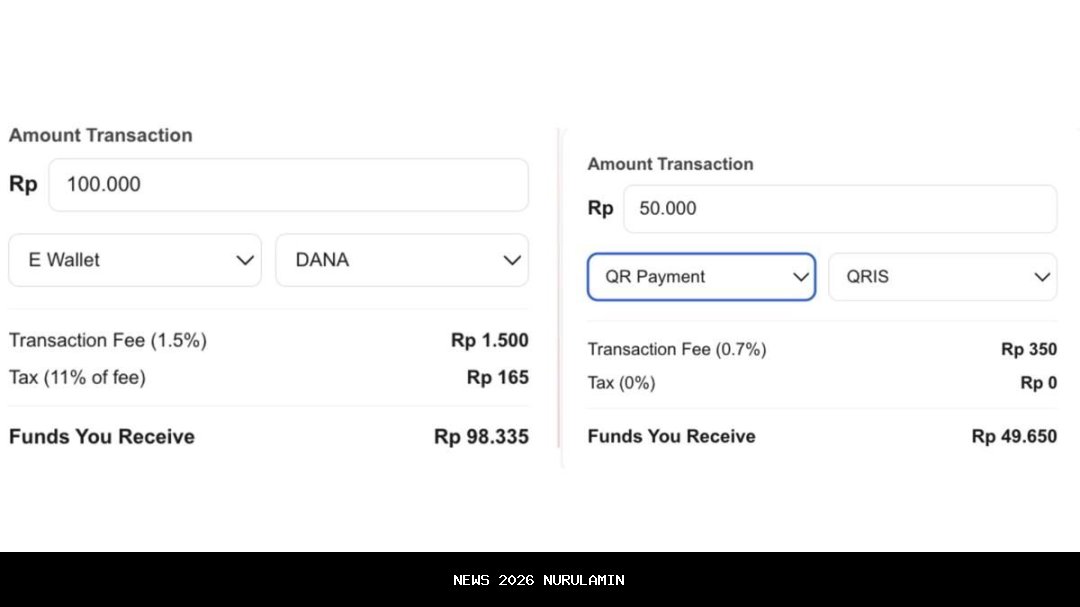
Task: Click the Rp 98.335 funds received amount
Action: [481, 437]
